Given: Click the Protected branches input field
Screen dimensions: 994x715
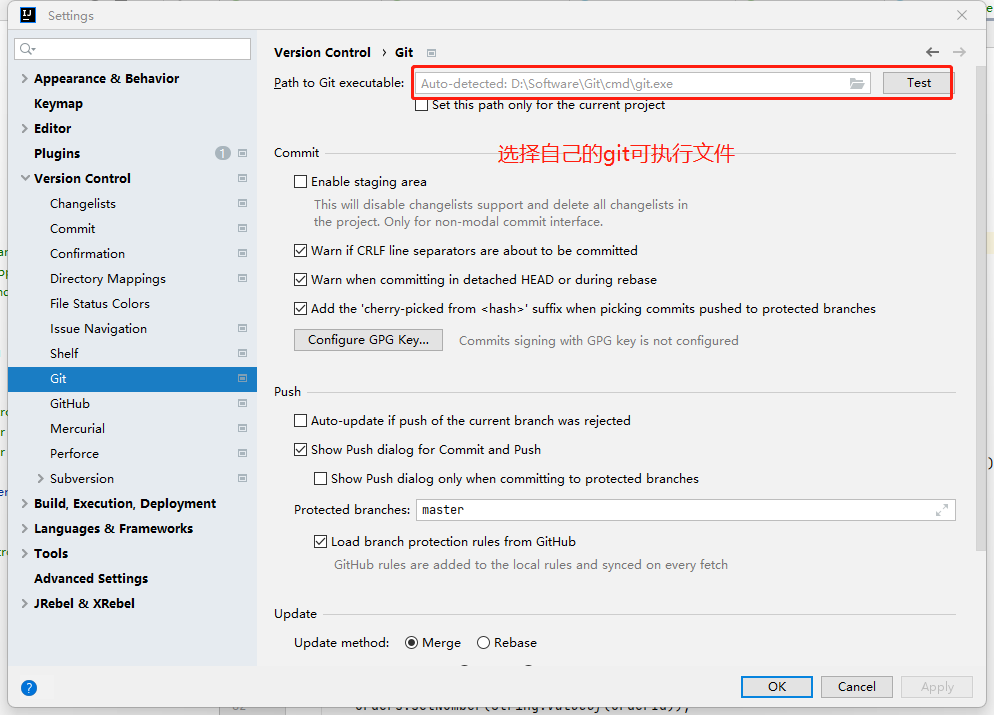Looking at the screenshot, I should pos(685,510).
